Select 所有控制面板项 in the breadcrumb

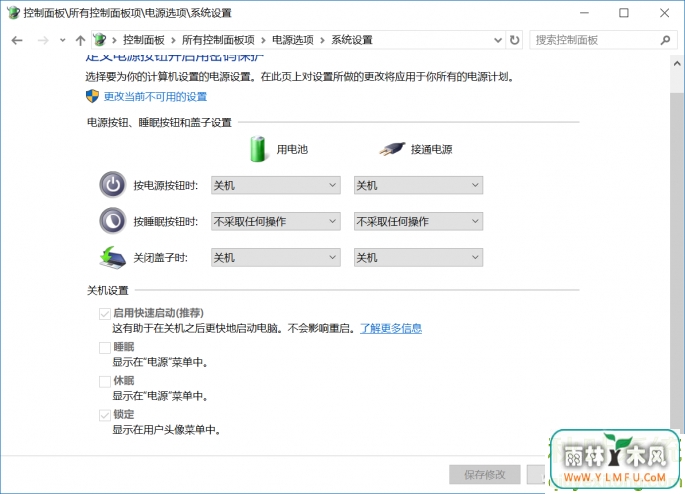coord(218,40)
